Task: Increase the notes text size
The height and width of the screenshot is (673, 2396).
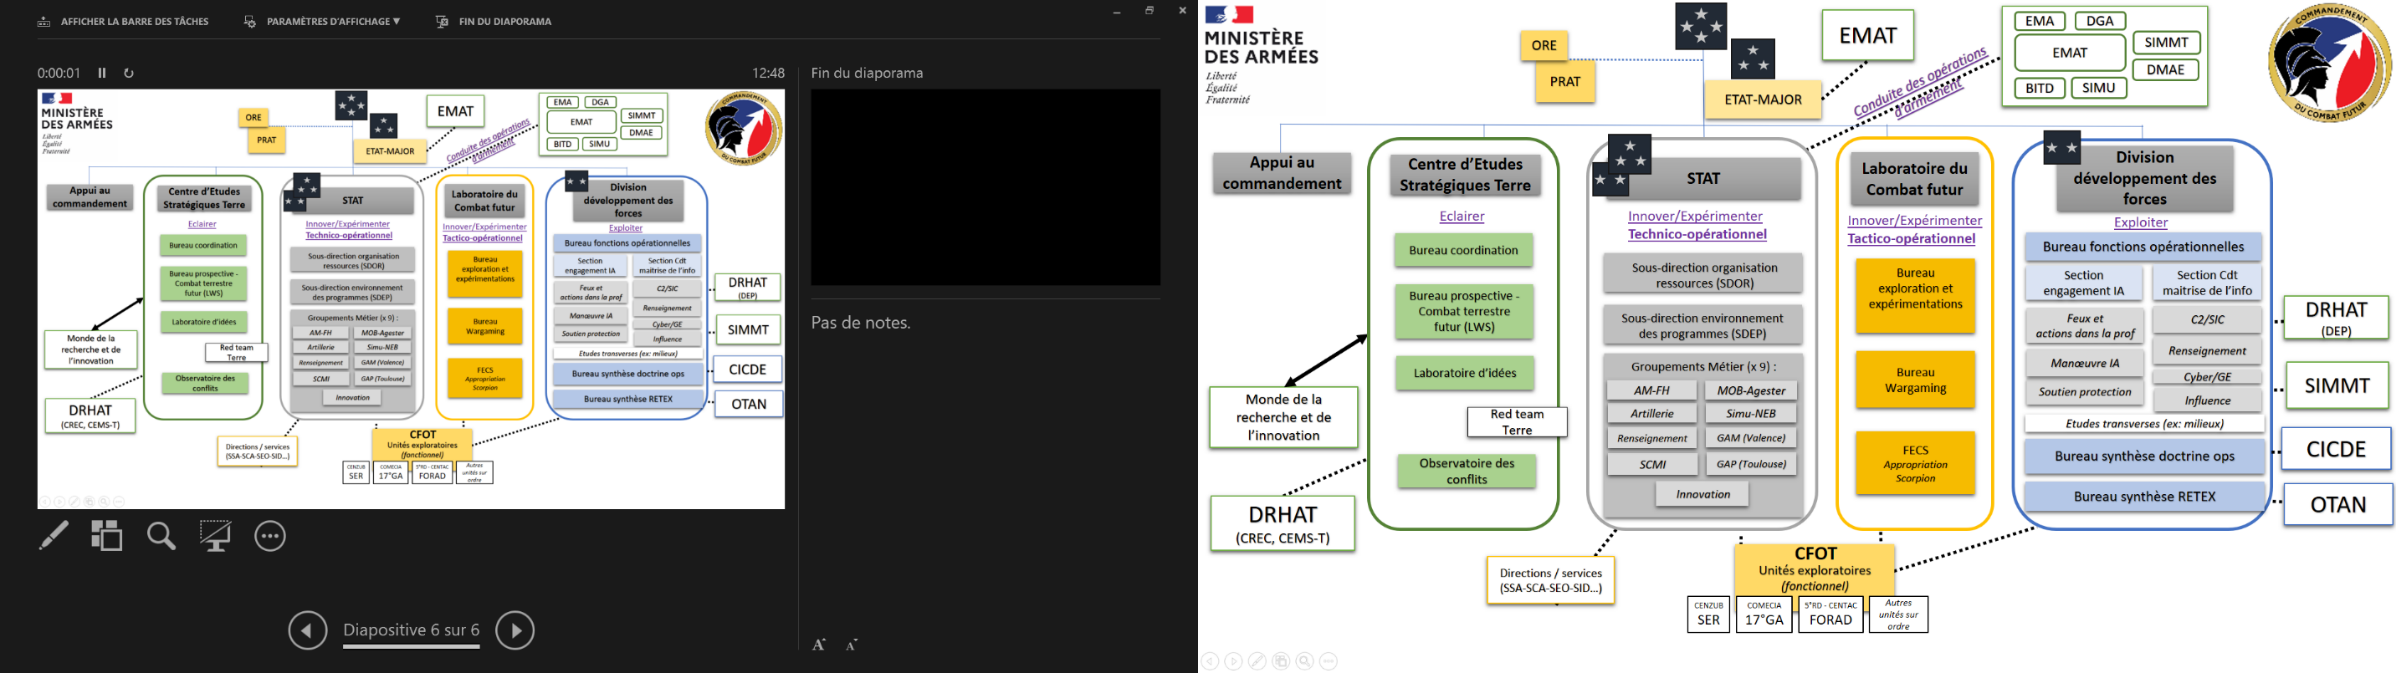Action: tap(819, 645)
